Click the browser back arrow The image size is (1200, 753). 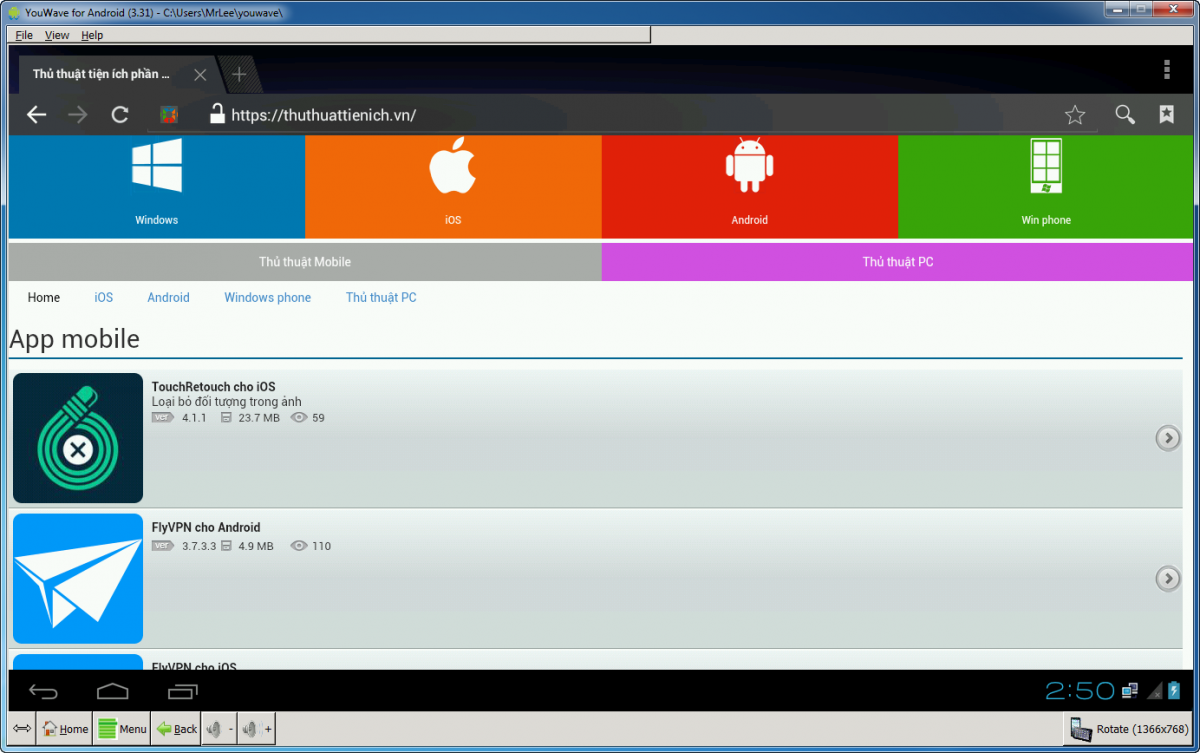[x=37, y=115]
